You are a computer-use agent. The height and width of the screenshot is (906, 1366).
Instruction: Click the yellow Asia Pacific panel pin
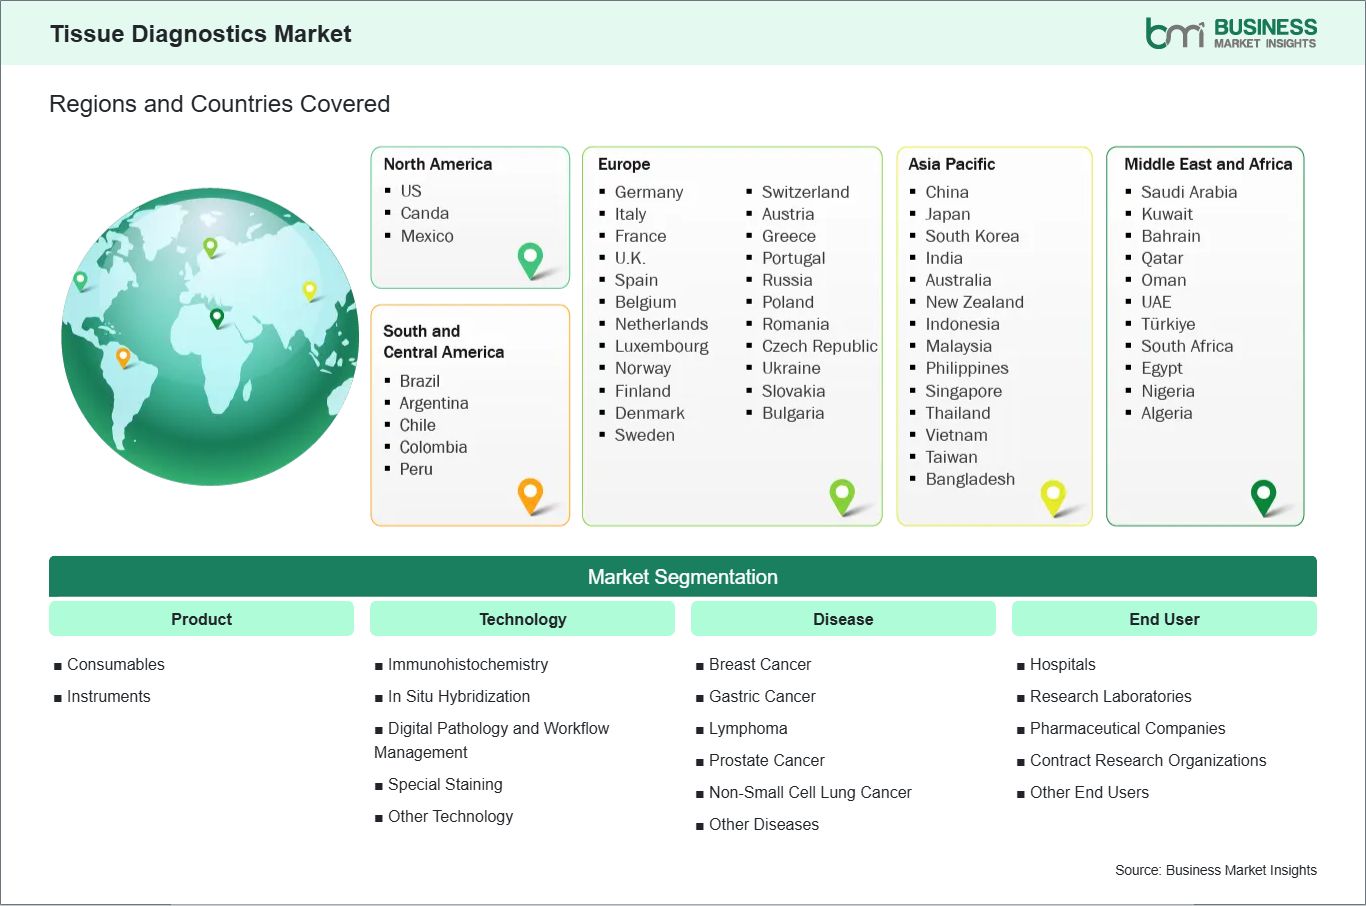pyautogui.click(x=1053, y=495)
